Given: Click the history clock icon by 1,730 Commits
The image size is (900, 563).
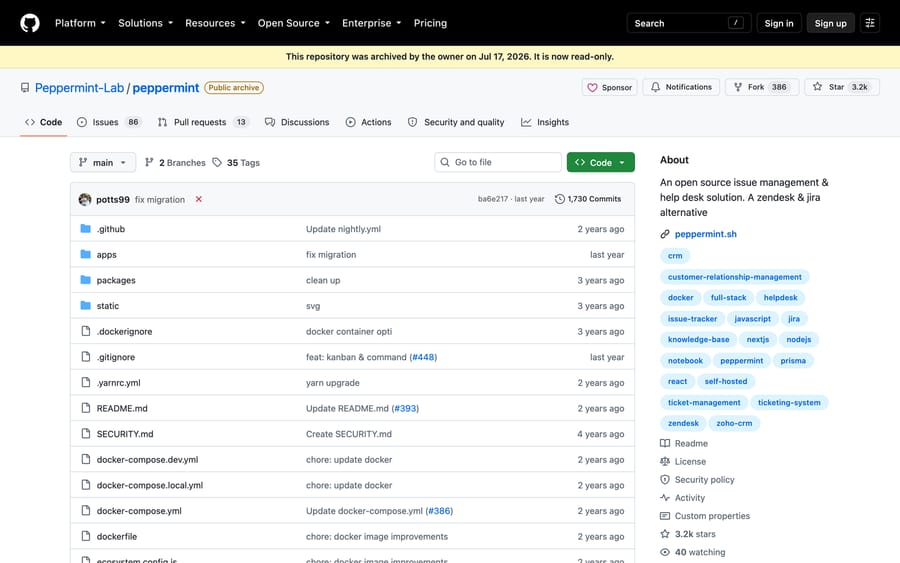Looking at the screenshot, I should [x=560, y=199].
